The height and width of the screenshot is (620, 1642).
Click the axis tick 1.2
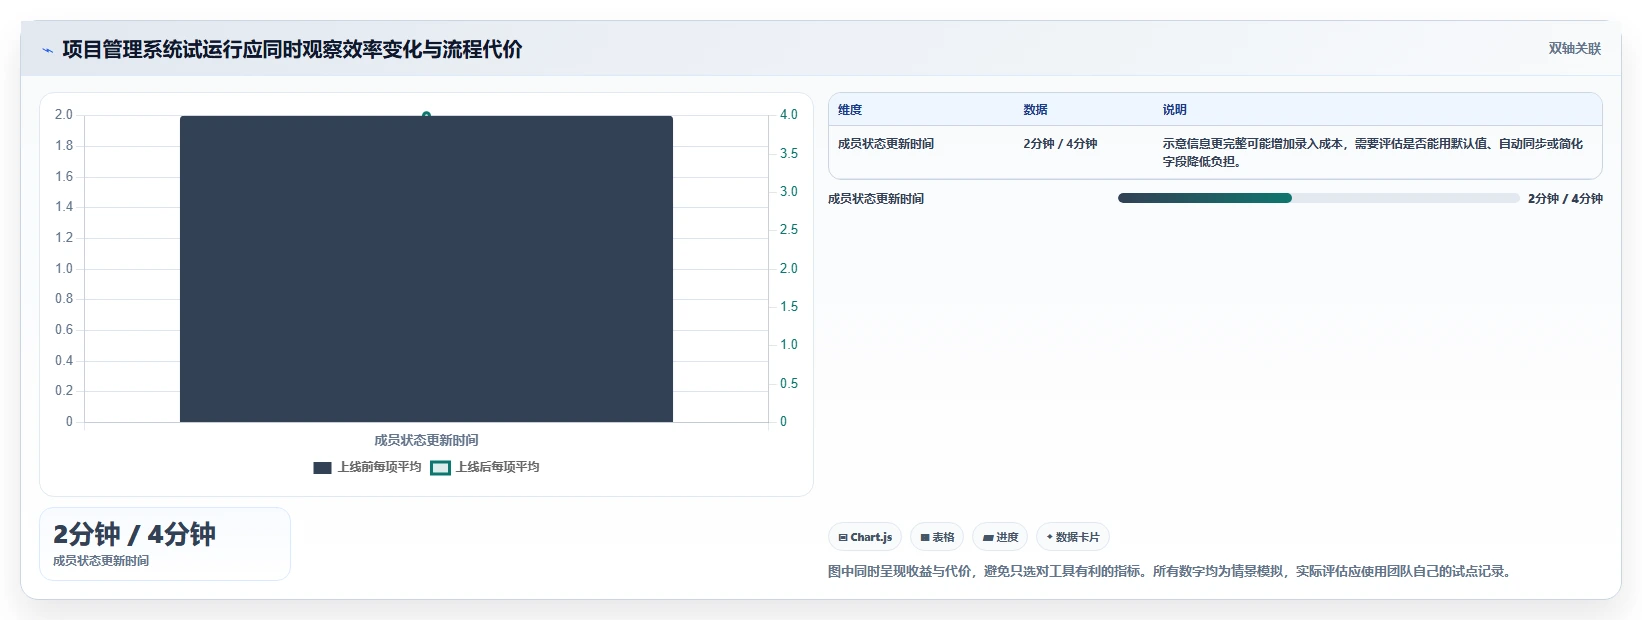point(64,238)
